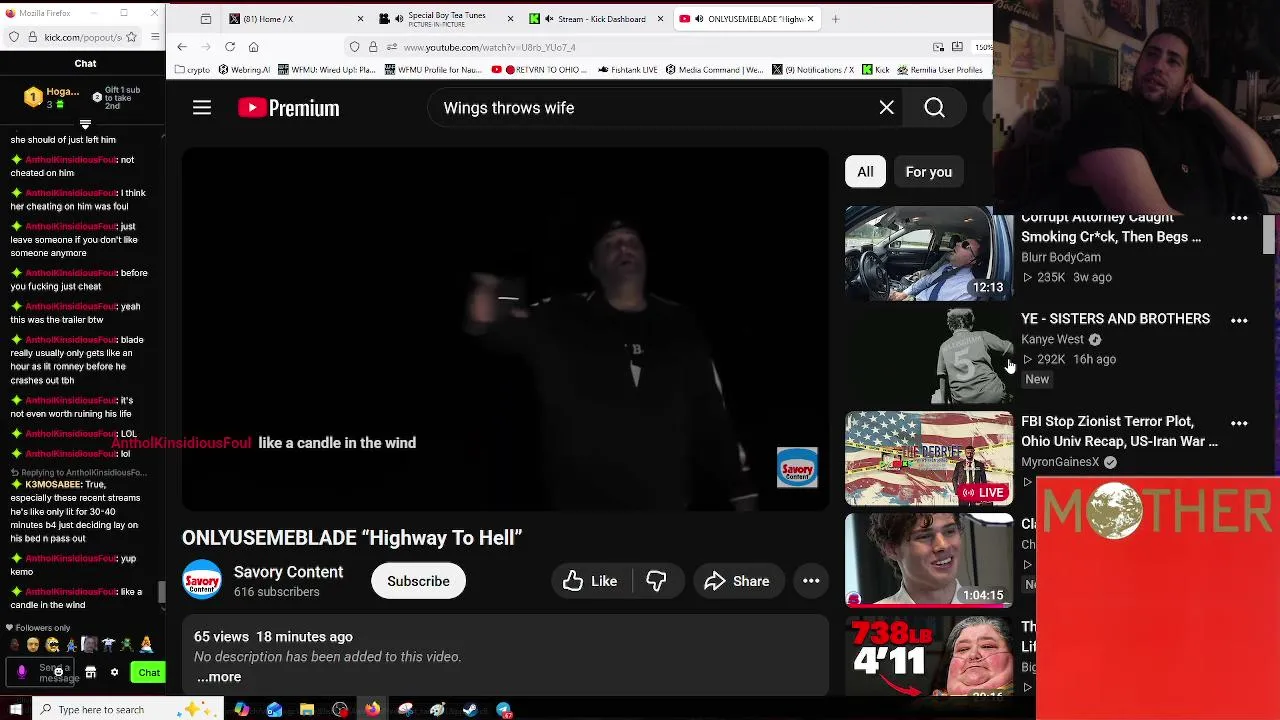1280x720 pixels.
Task: Open the 1:04:15 video thumbnail
Action: [x=929, y=561]
